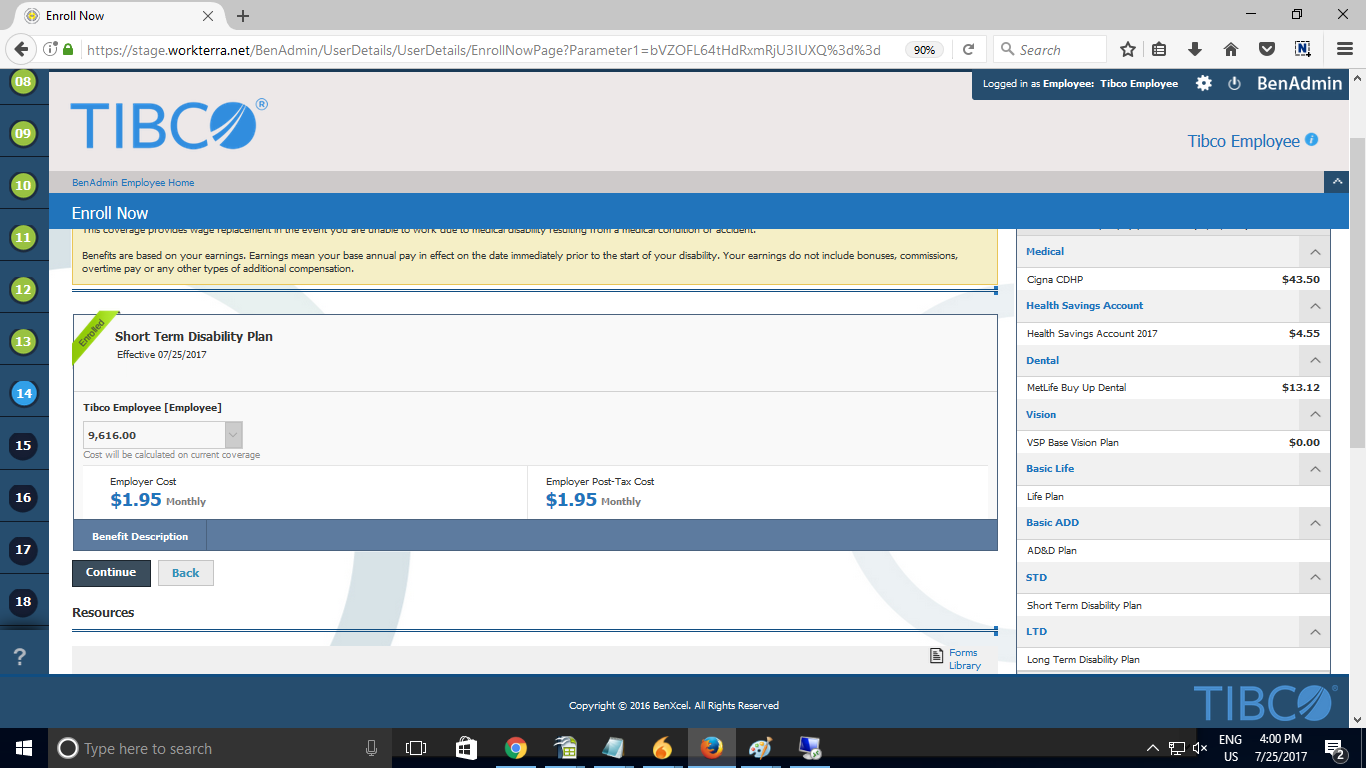This screenshot has height=768, width=1366.
Task: Open Firefox downloads arrow
Action: click(x=1195, y=49)
